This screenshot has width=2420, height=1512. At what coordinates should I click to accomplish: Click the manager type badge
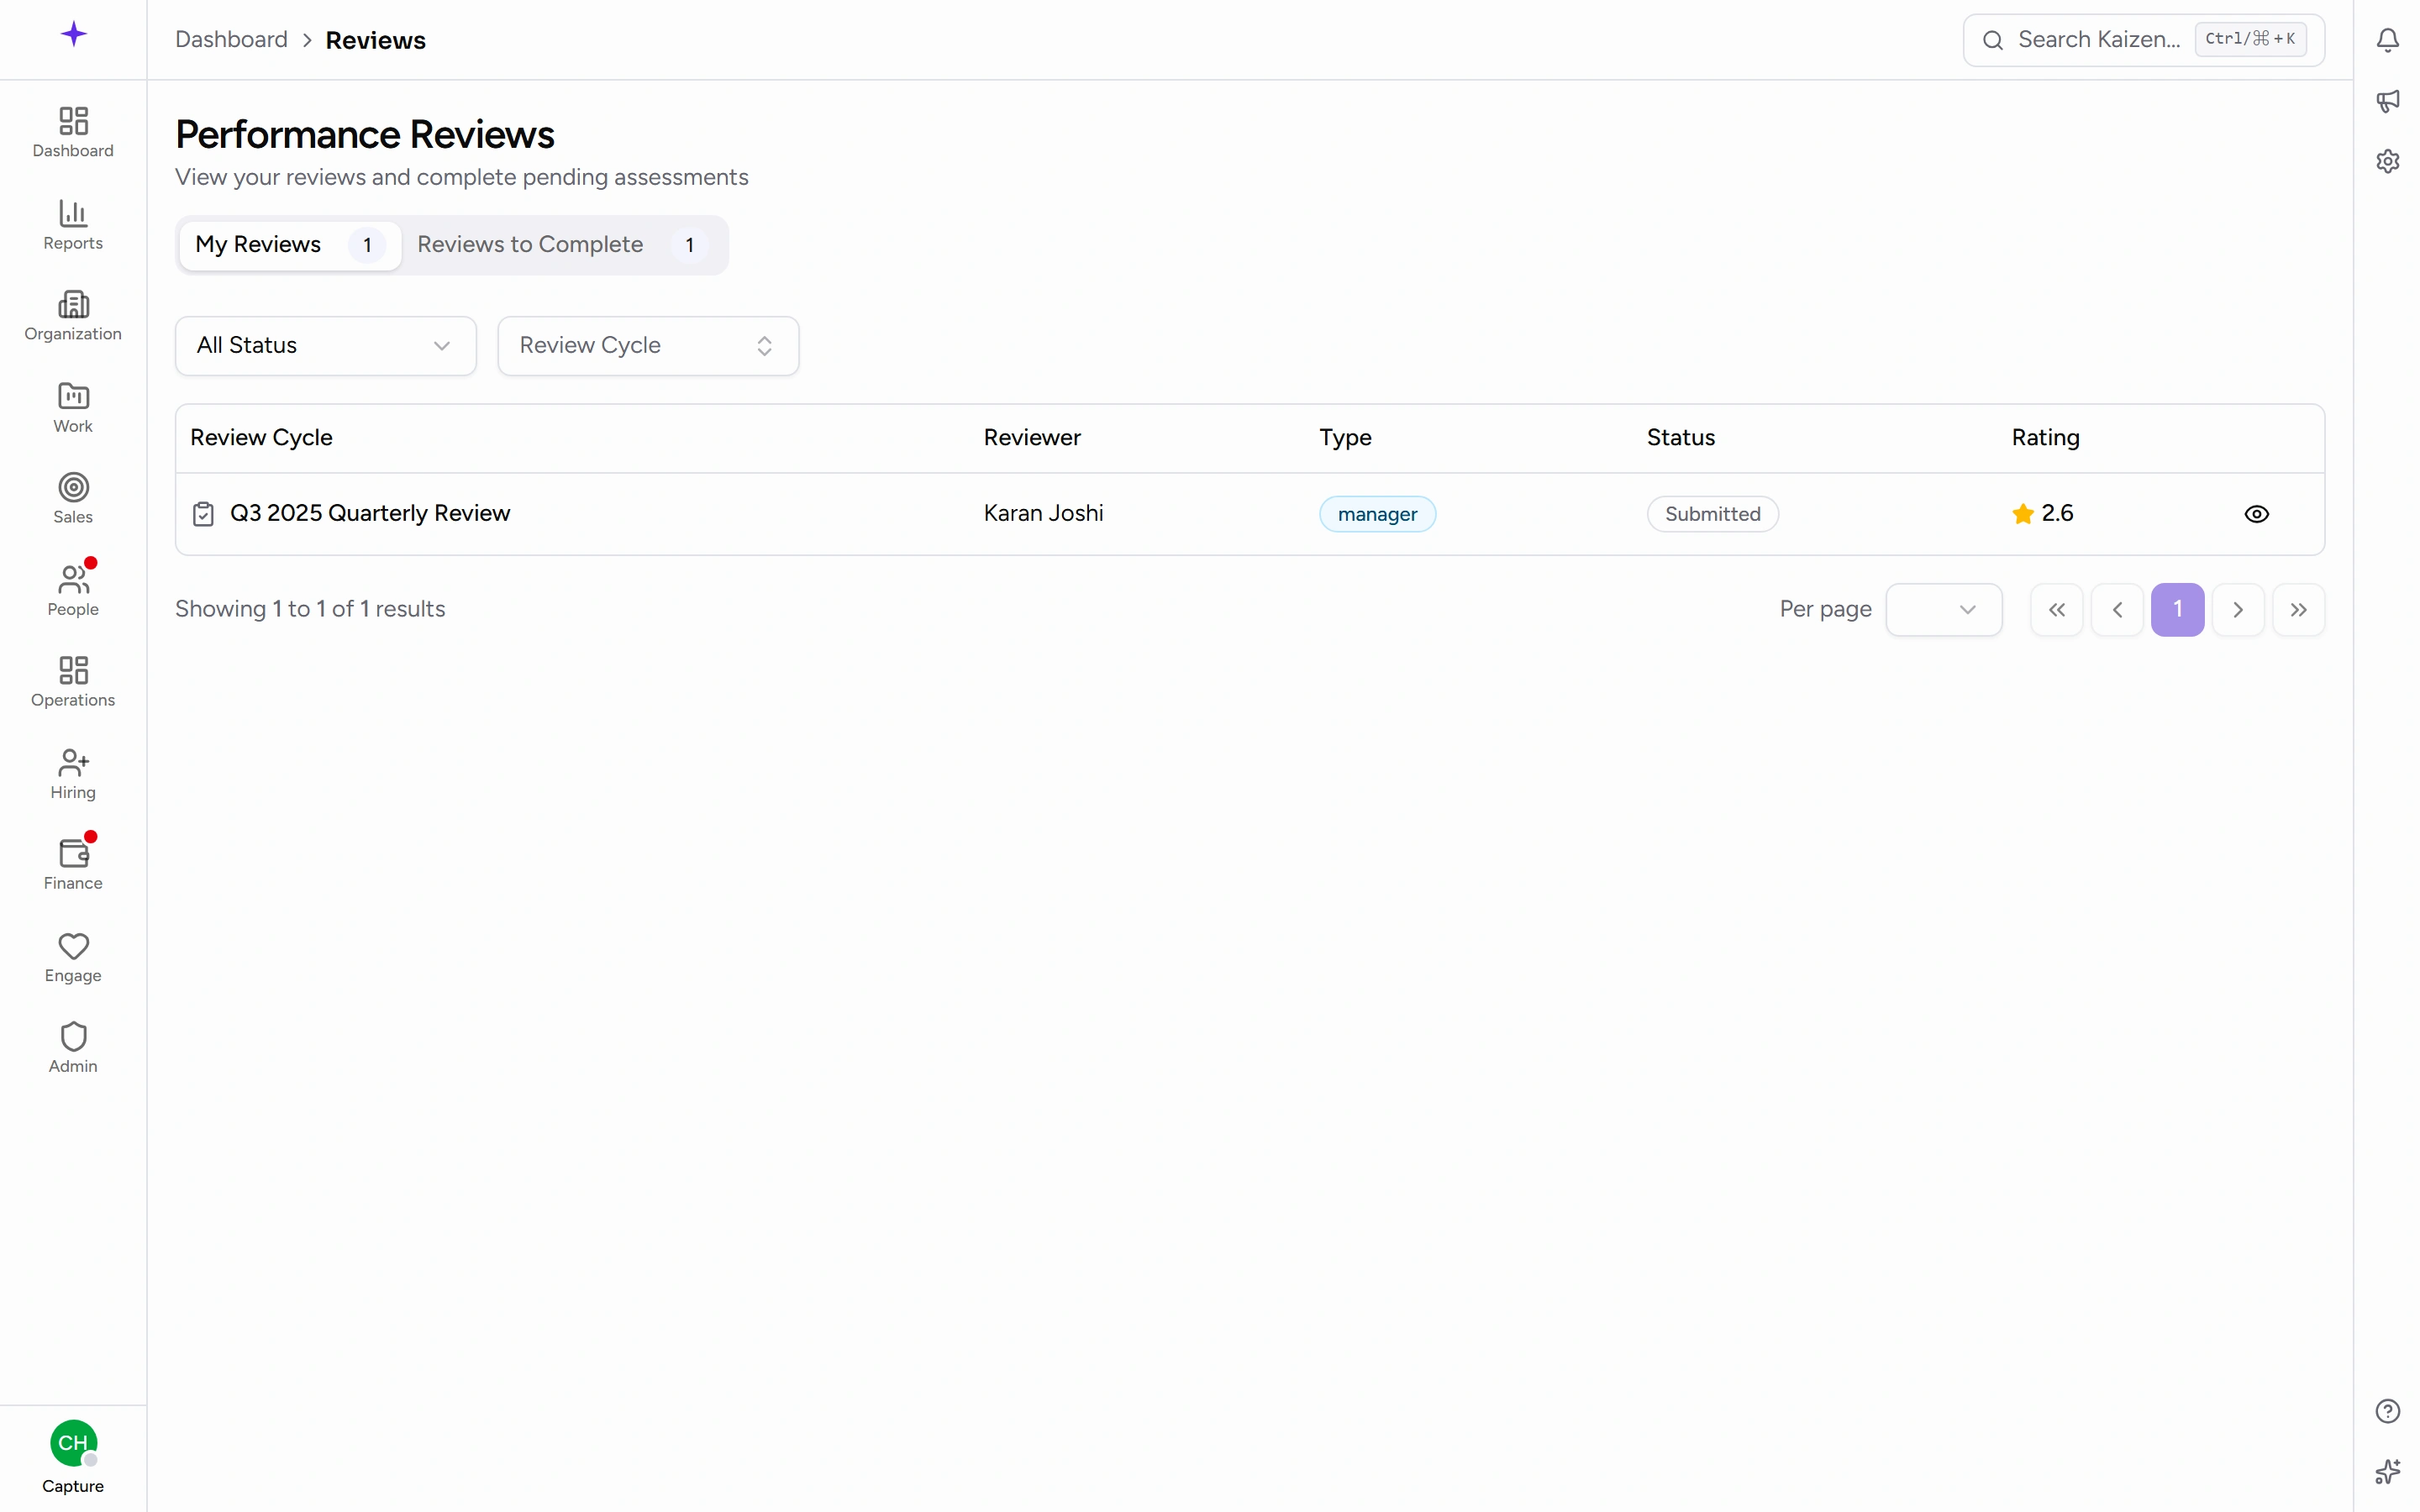pos(1377,514)
